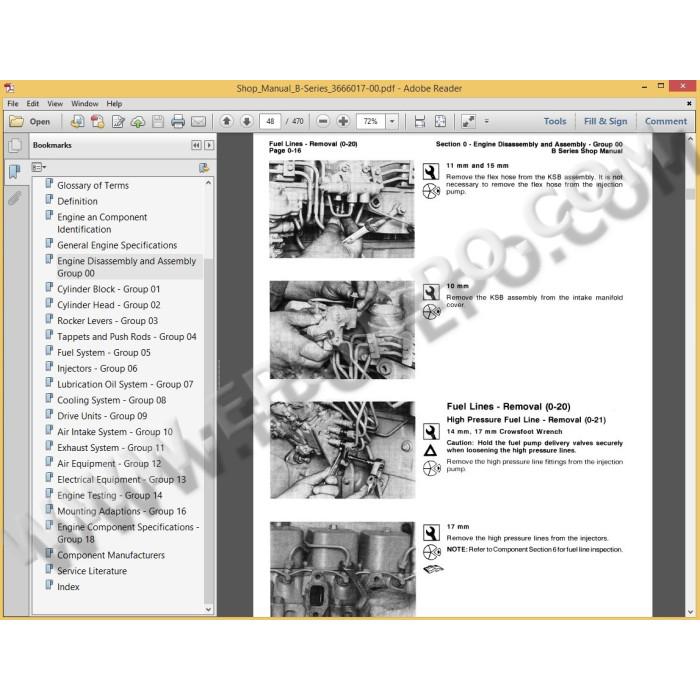Expand the Bookmarks panel right arrow
The image size is (700, 700).
point(209,145)
